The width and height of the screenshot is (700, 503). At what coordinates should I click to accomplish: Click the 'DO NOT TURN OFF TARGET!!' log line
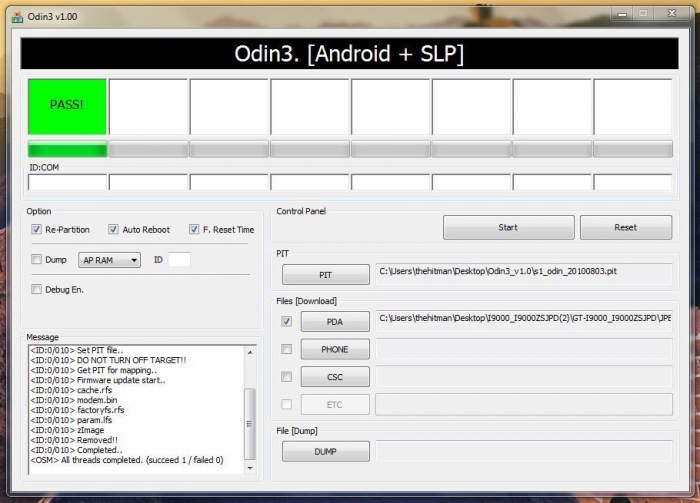pyautogui.click(x=108, y=360)
